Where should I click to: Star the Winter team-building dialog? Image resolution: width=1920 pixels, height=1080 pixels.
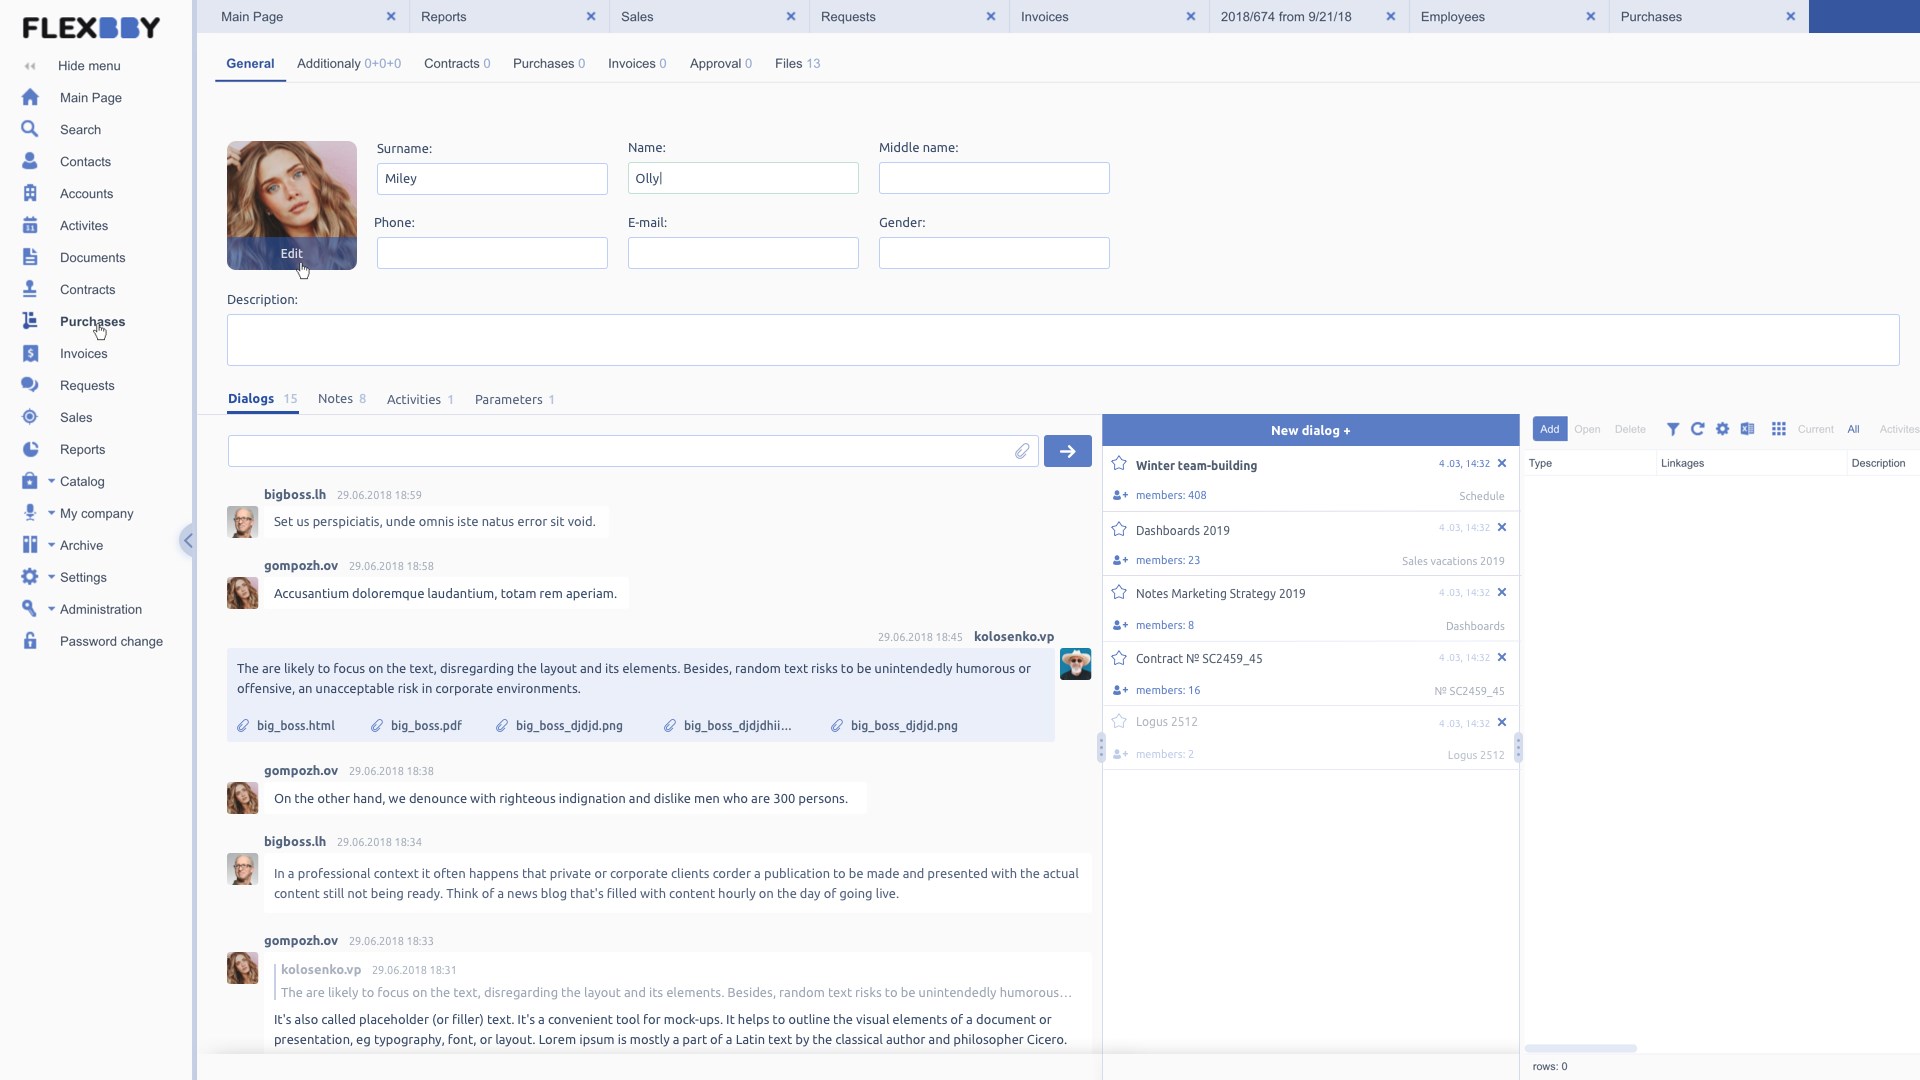tap(1119, 464)
